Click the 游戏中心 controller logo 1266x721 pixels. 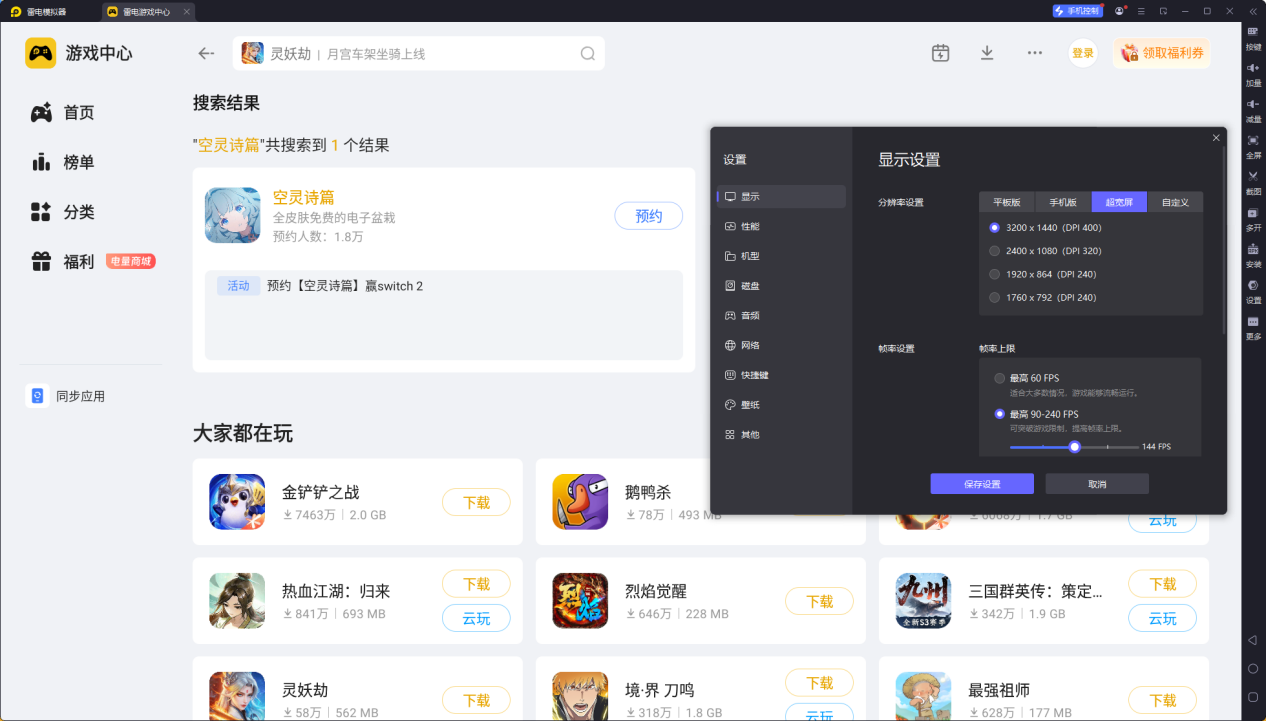click(41, 53)
